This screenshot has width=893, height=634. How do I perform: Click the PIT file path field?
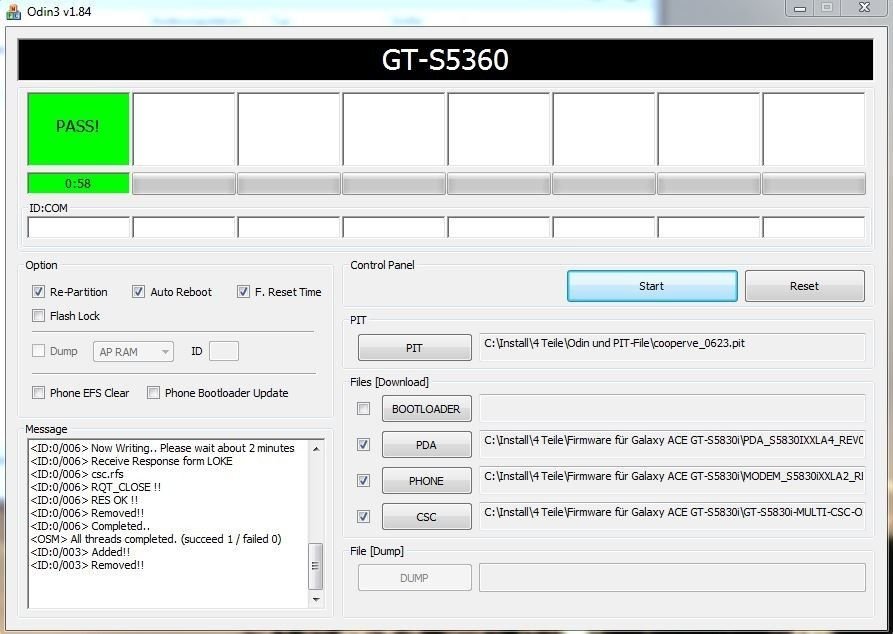pyautogui.click(x=672, y=347)
